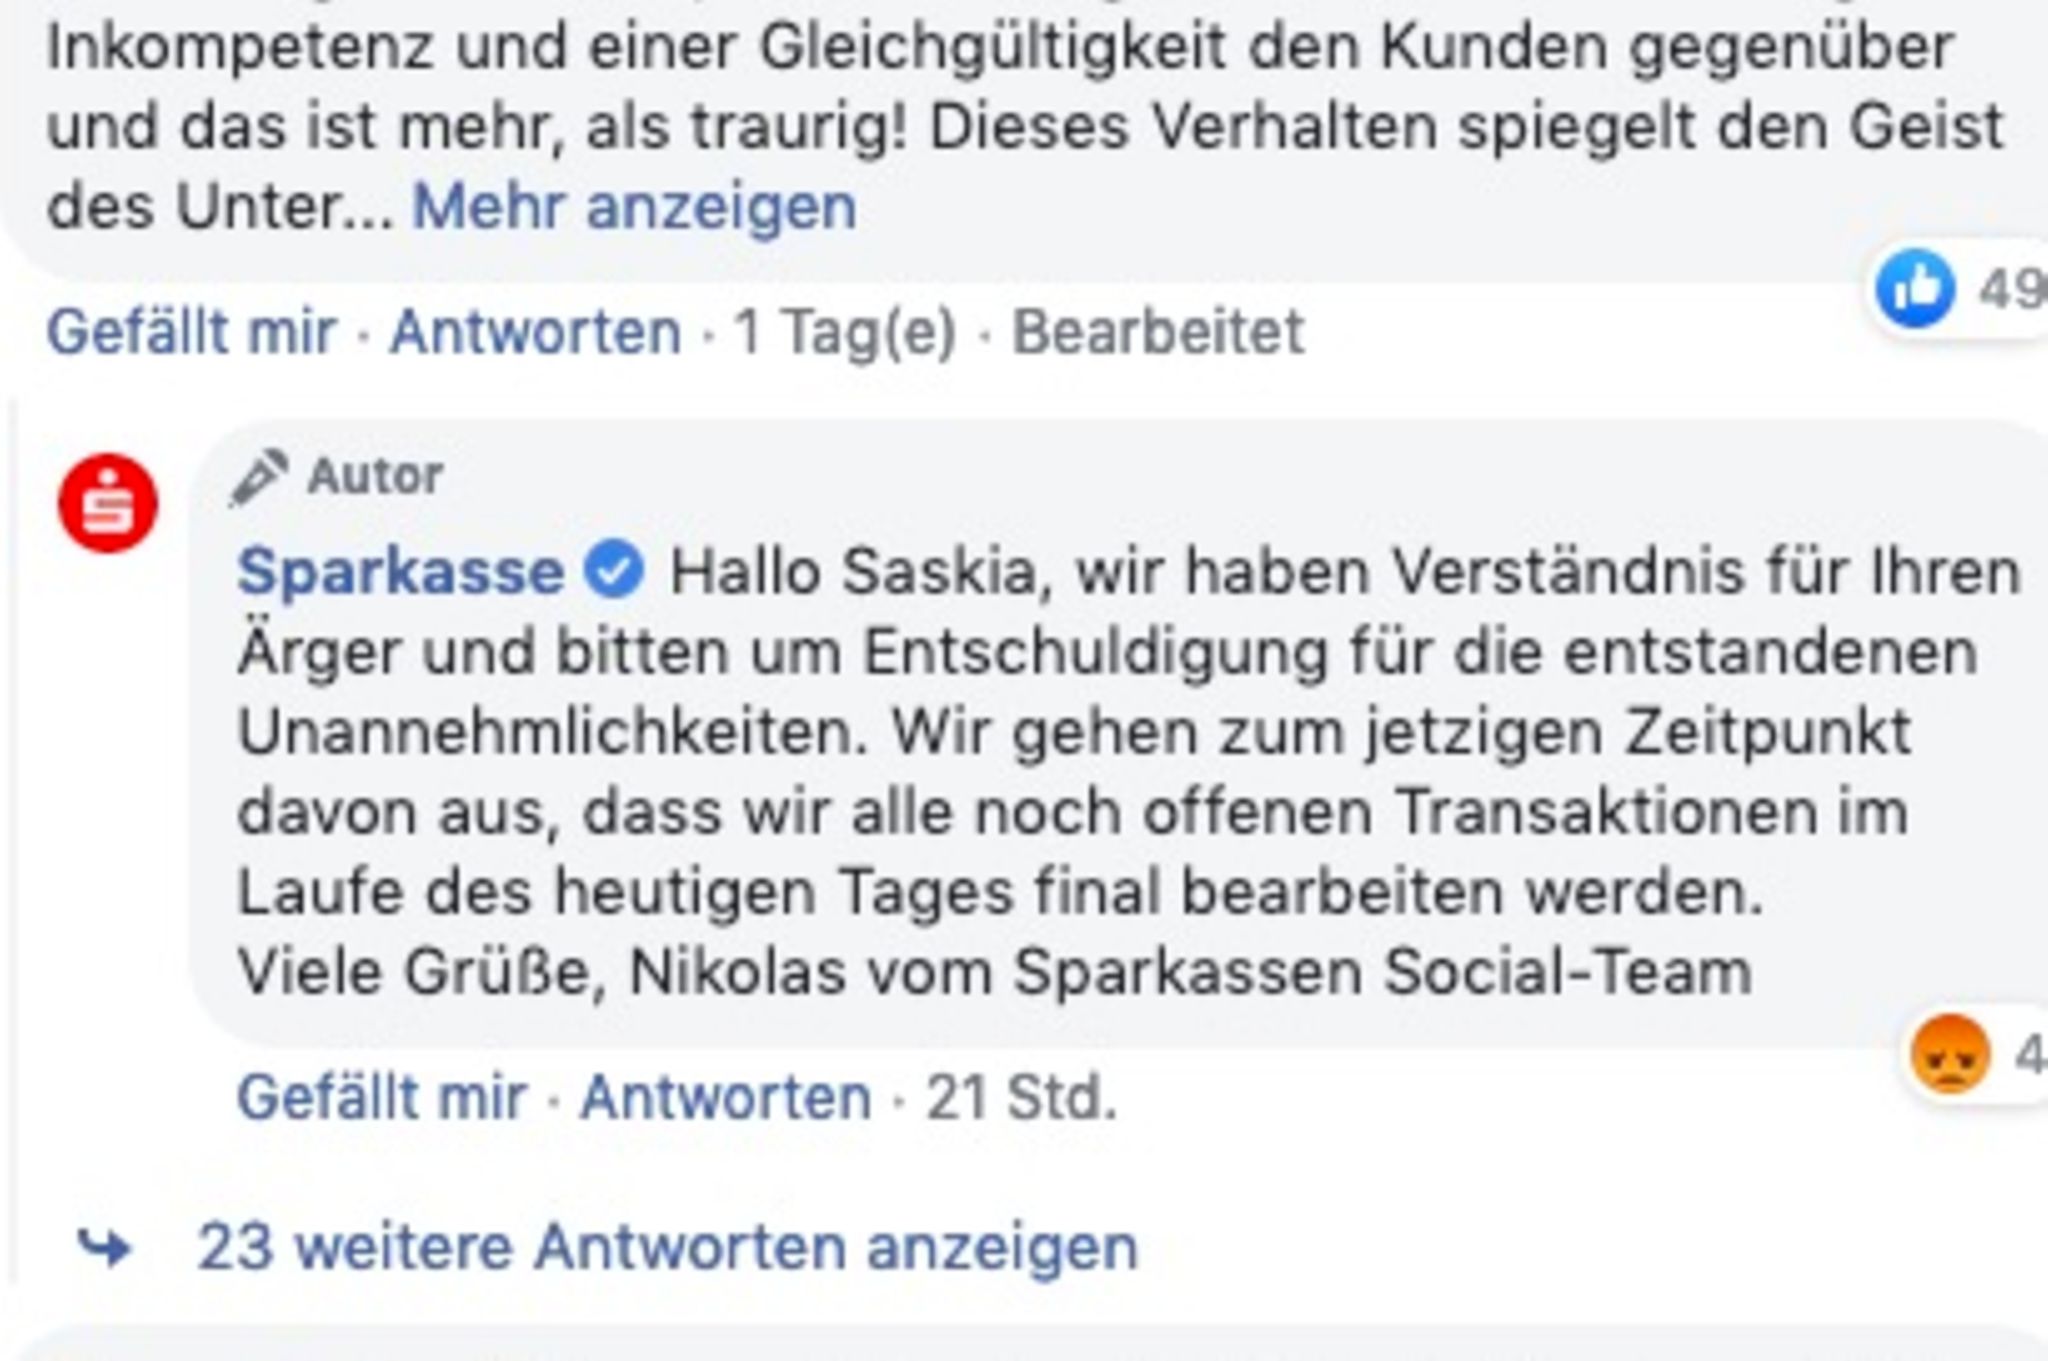Click the curved reply arrow icon
Screen dimensions: 2048x1361
105,1247
